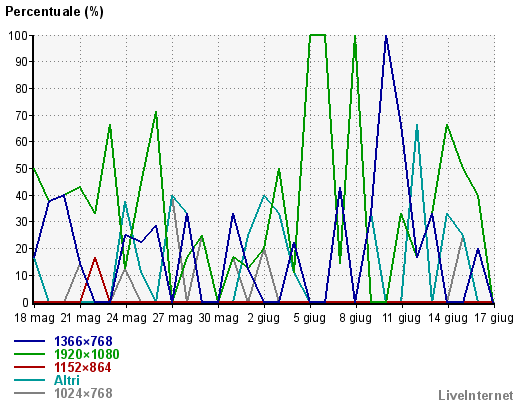The image size is (520, 405).
Task: Open the LiveInternet watermark link
Action: click(x=476, y=396)
